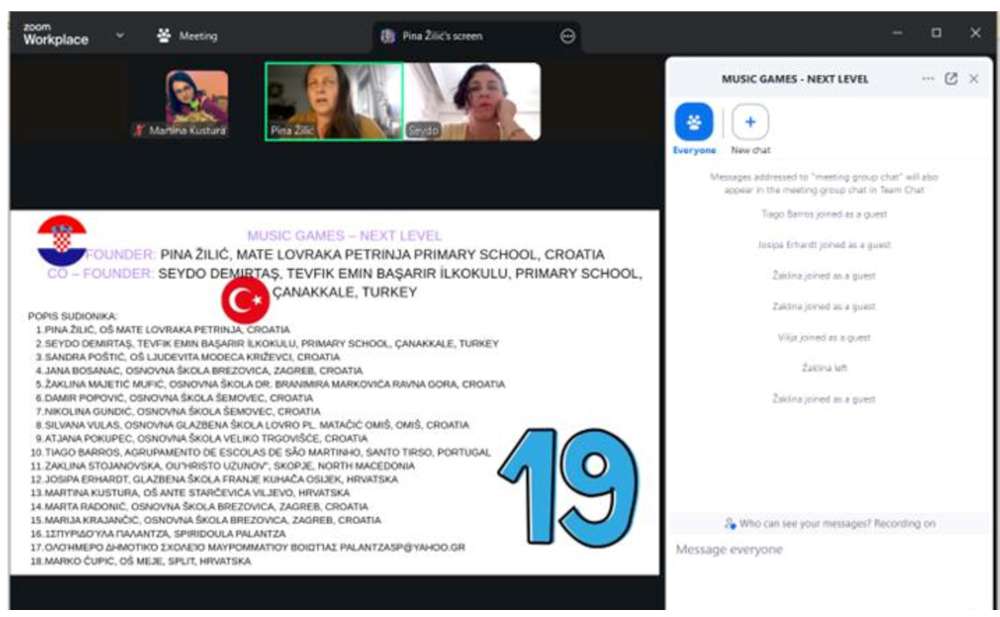1000x617 pixels.
Task: Click Martina Kustura's muted microphone icon
Action: pos(140,130)
